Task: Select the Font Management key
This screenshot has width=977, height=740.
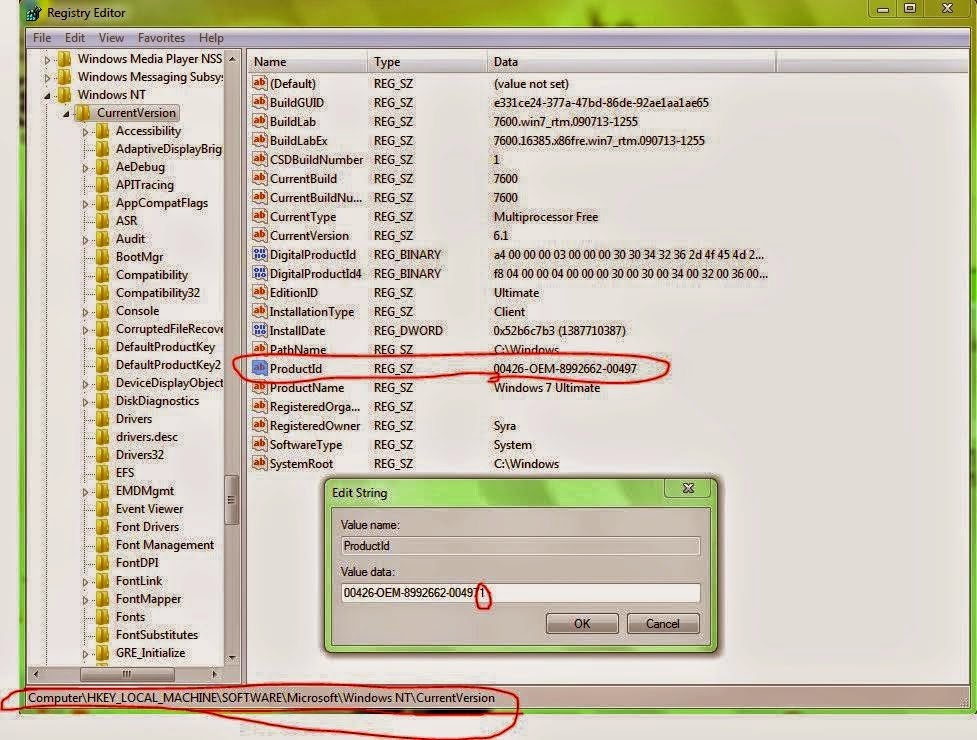Action: click(x=164, y=545)
